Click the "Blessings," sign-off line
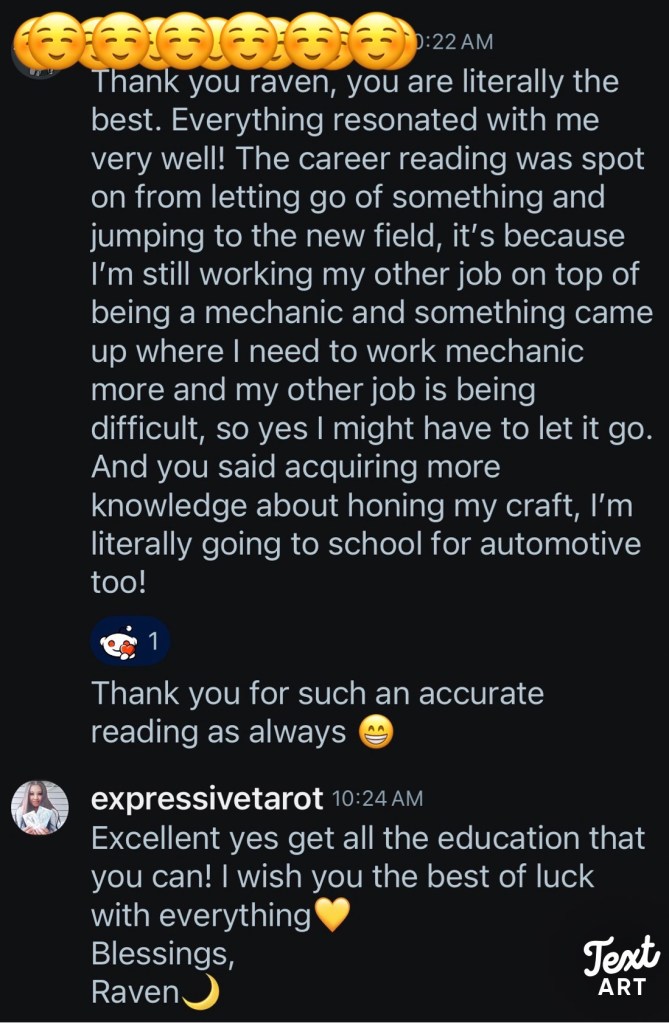Image resolution: width=669 pixels, height=1023 pixels. [163, 954]
